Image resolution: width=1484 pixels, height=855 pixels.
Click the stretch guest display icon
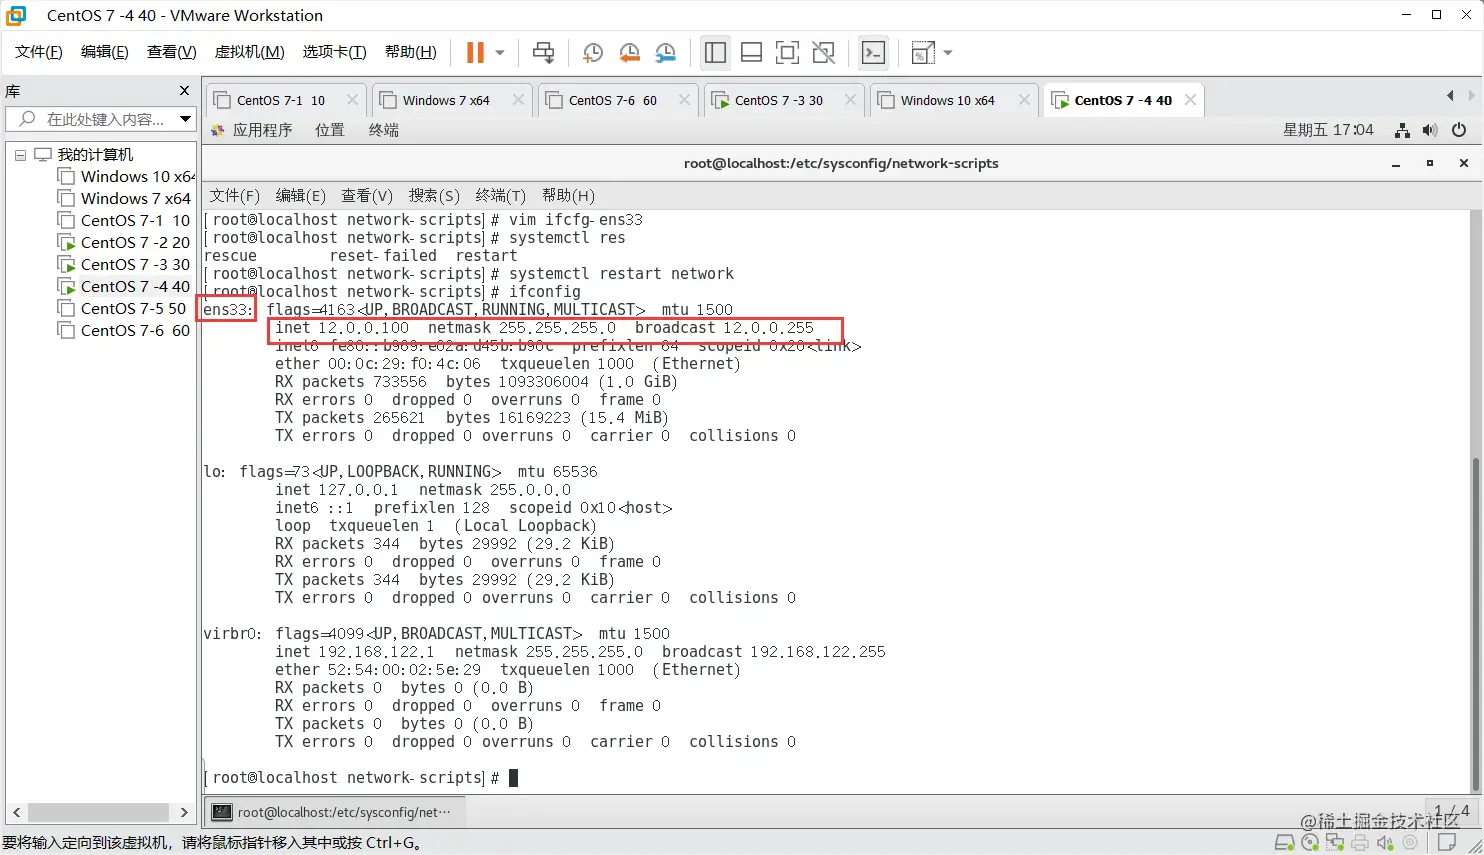tap(922, 52)
